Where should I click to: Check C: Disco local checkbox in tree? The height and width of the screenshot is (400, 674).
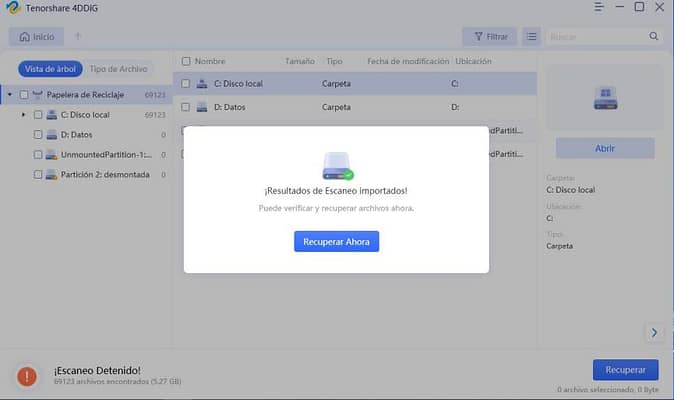point(38,115)
